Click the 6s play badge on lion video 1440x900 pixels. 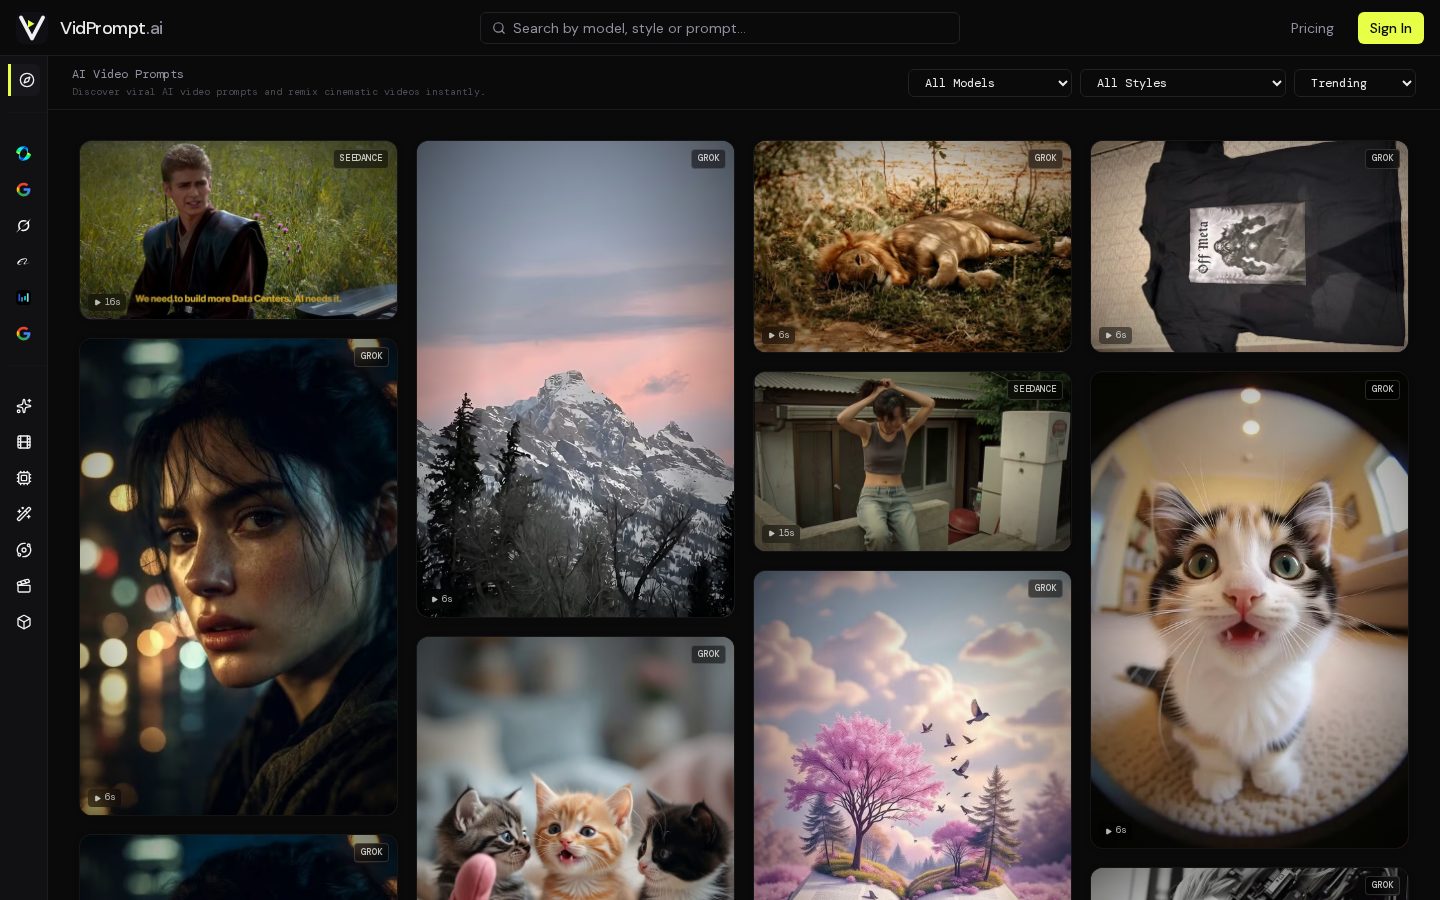point(778,335)
